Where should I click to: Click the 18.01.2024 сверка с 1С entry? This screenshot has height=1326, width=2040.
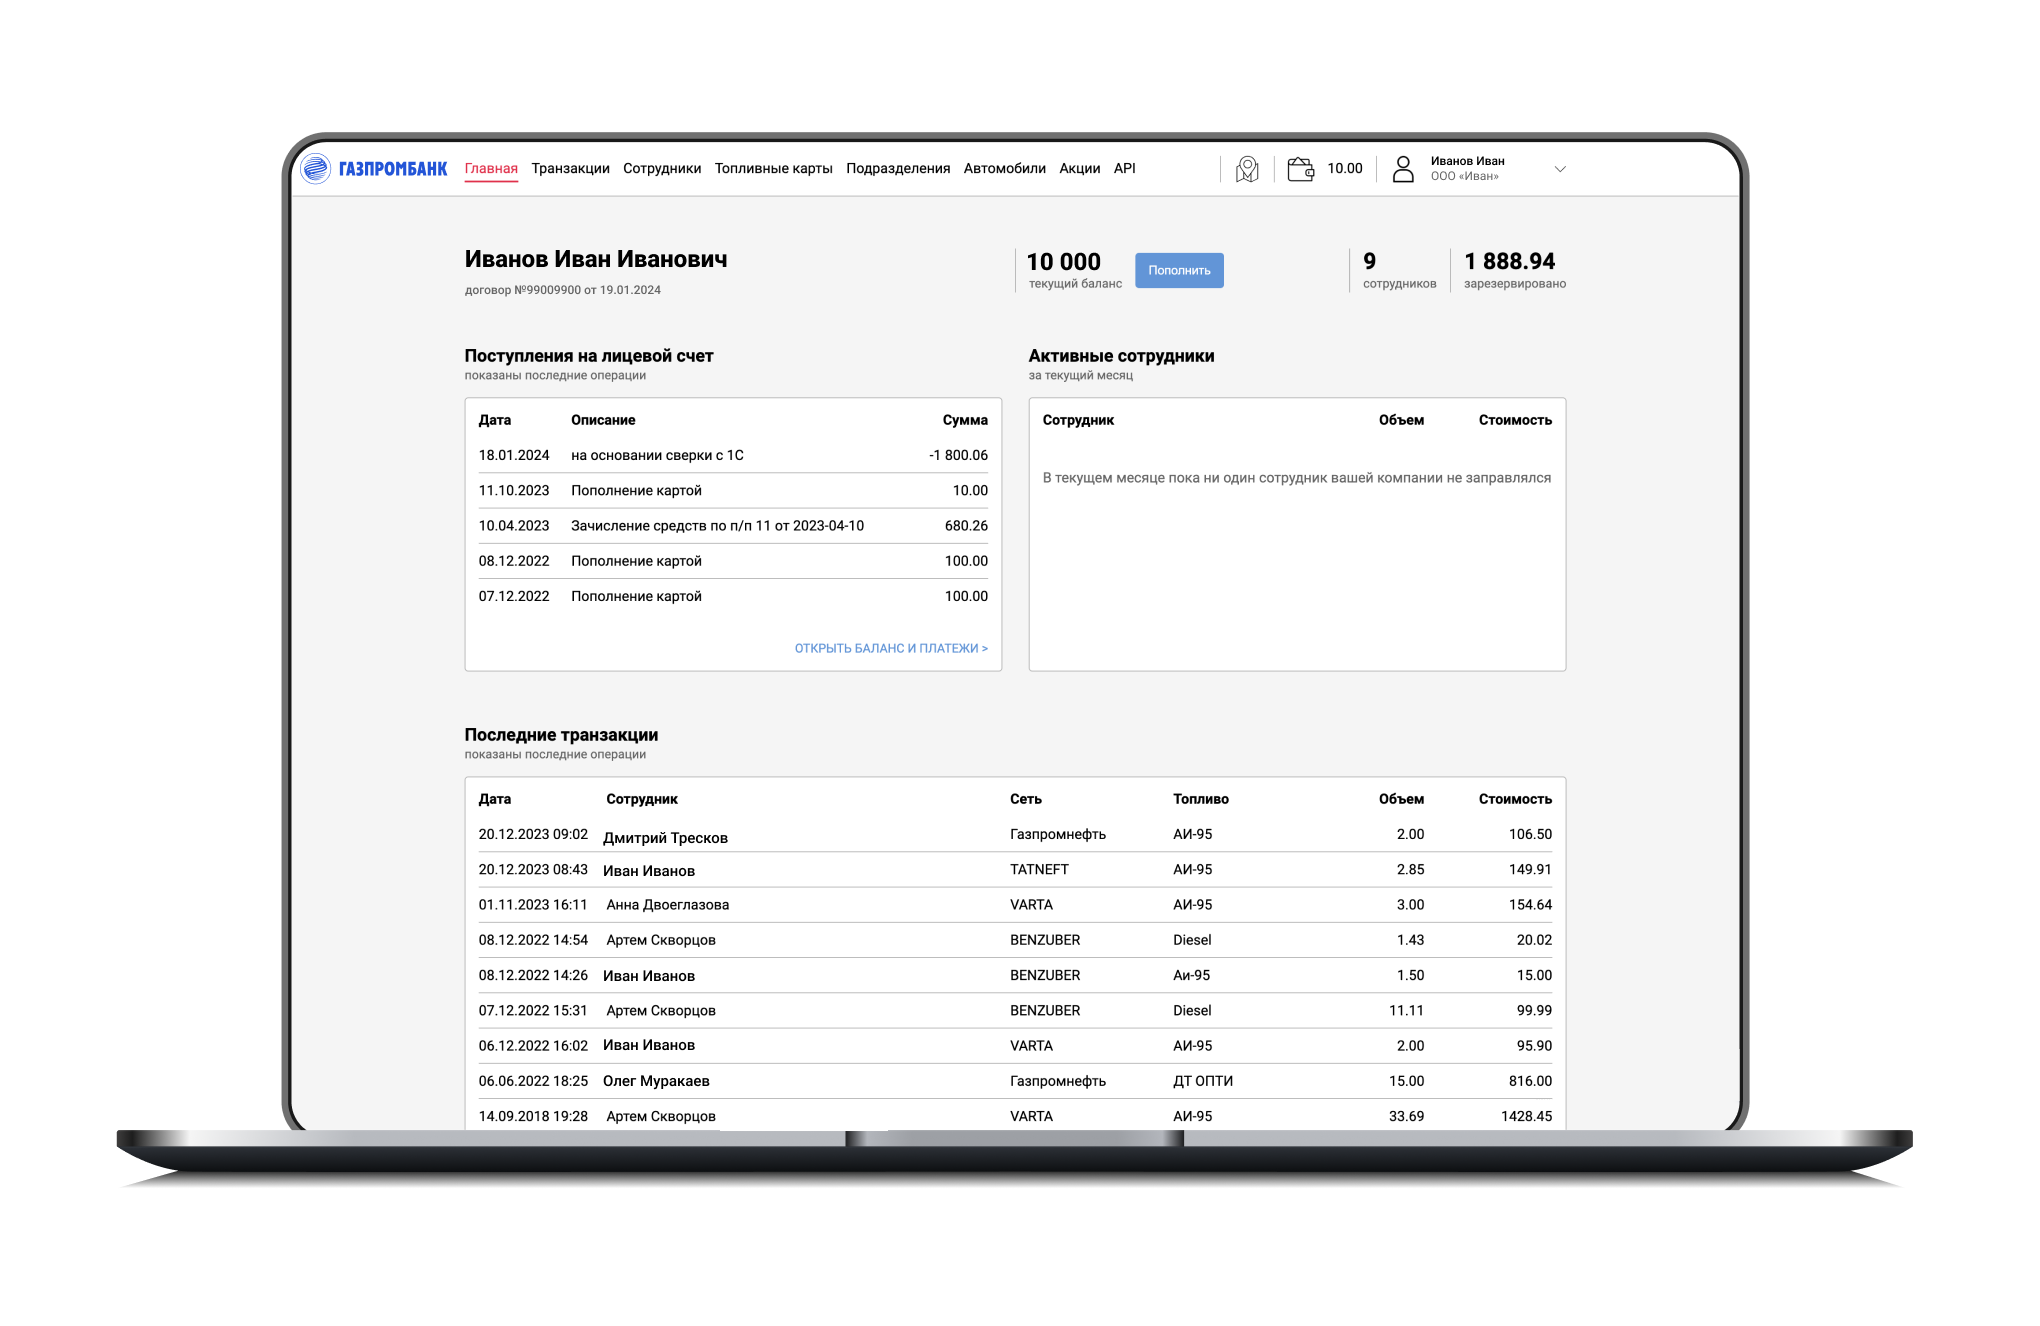[656, 455]
